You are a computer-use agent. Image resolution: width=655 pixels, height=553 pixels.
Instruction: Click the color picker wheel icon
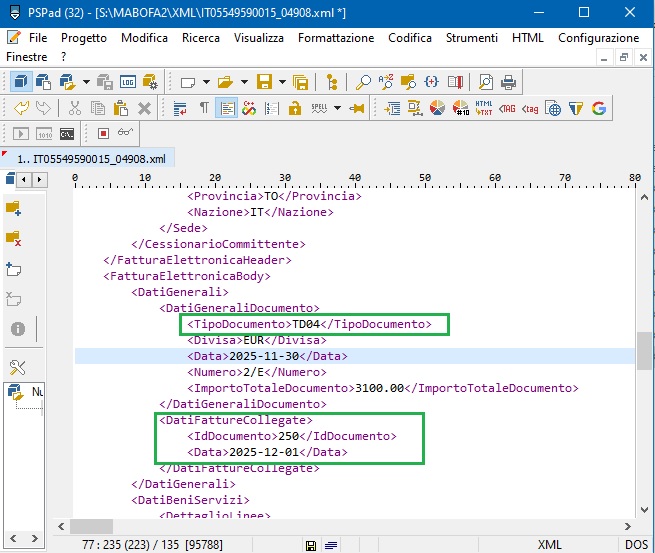(437, 108)
